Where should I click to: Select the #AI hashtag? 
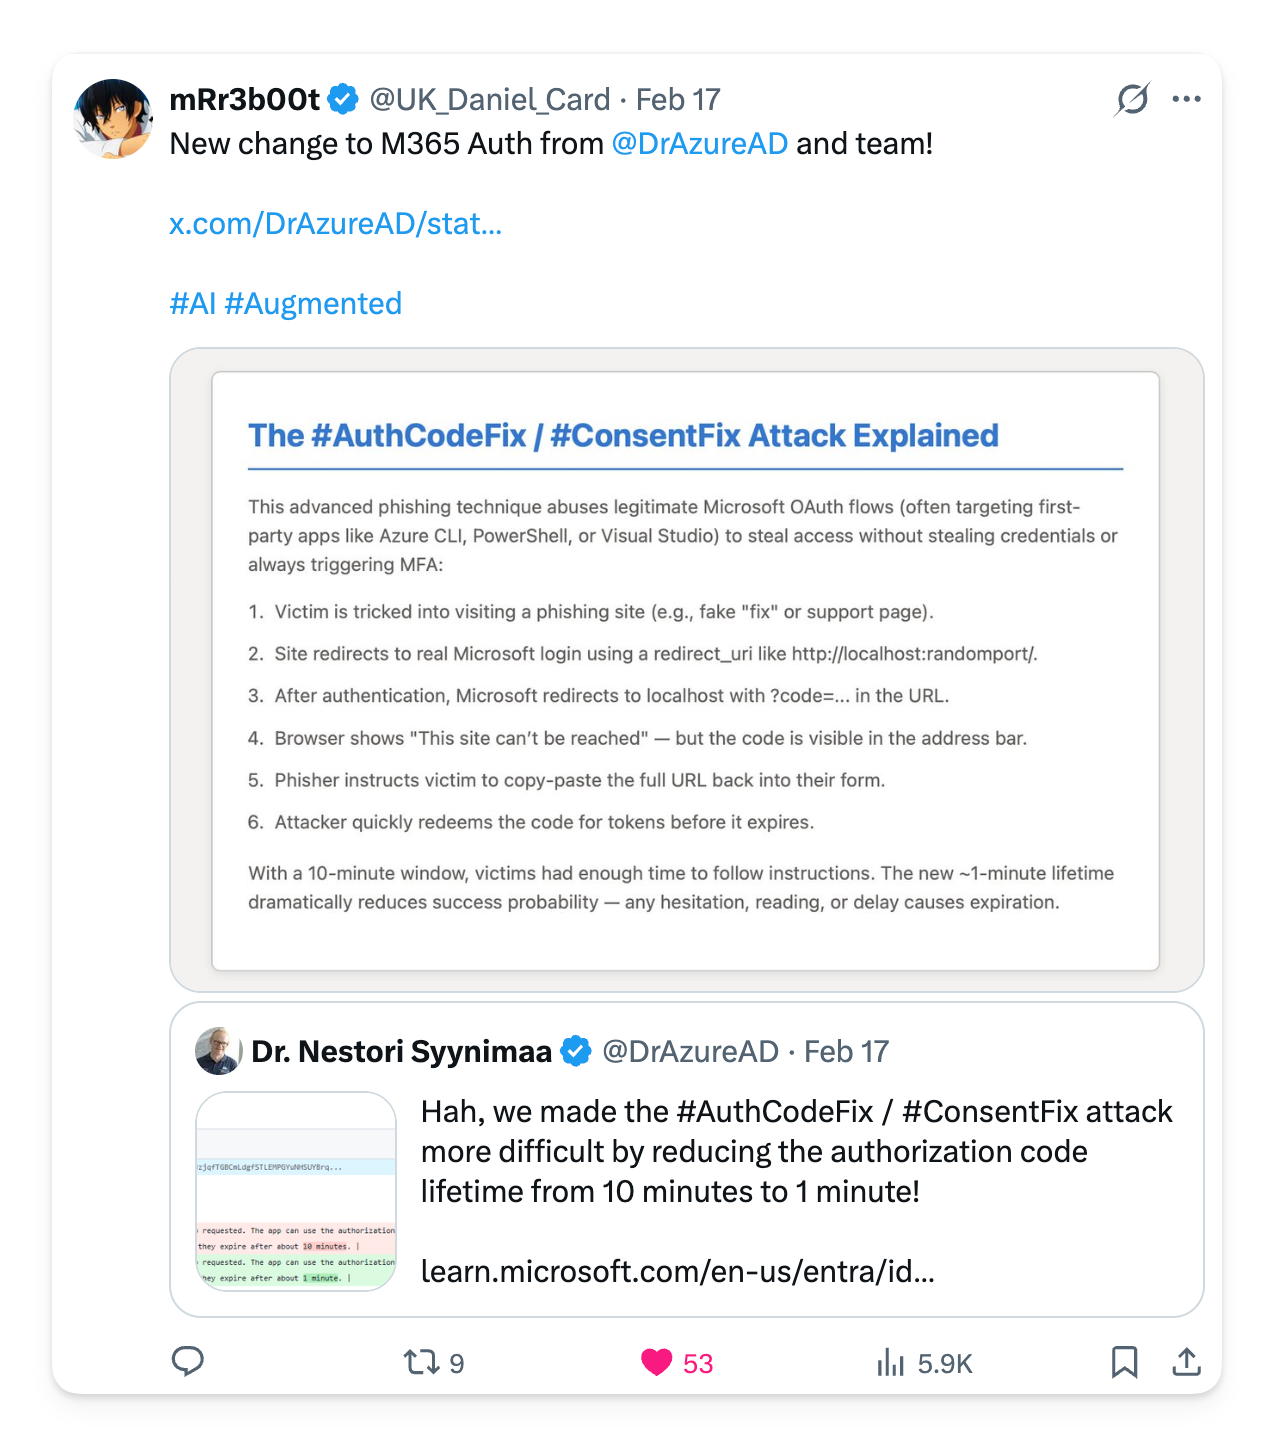[193, 304]
